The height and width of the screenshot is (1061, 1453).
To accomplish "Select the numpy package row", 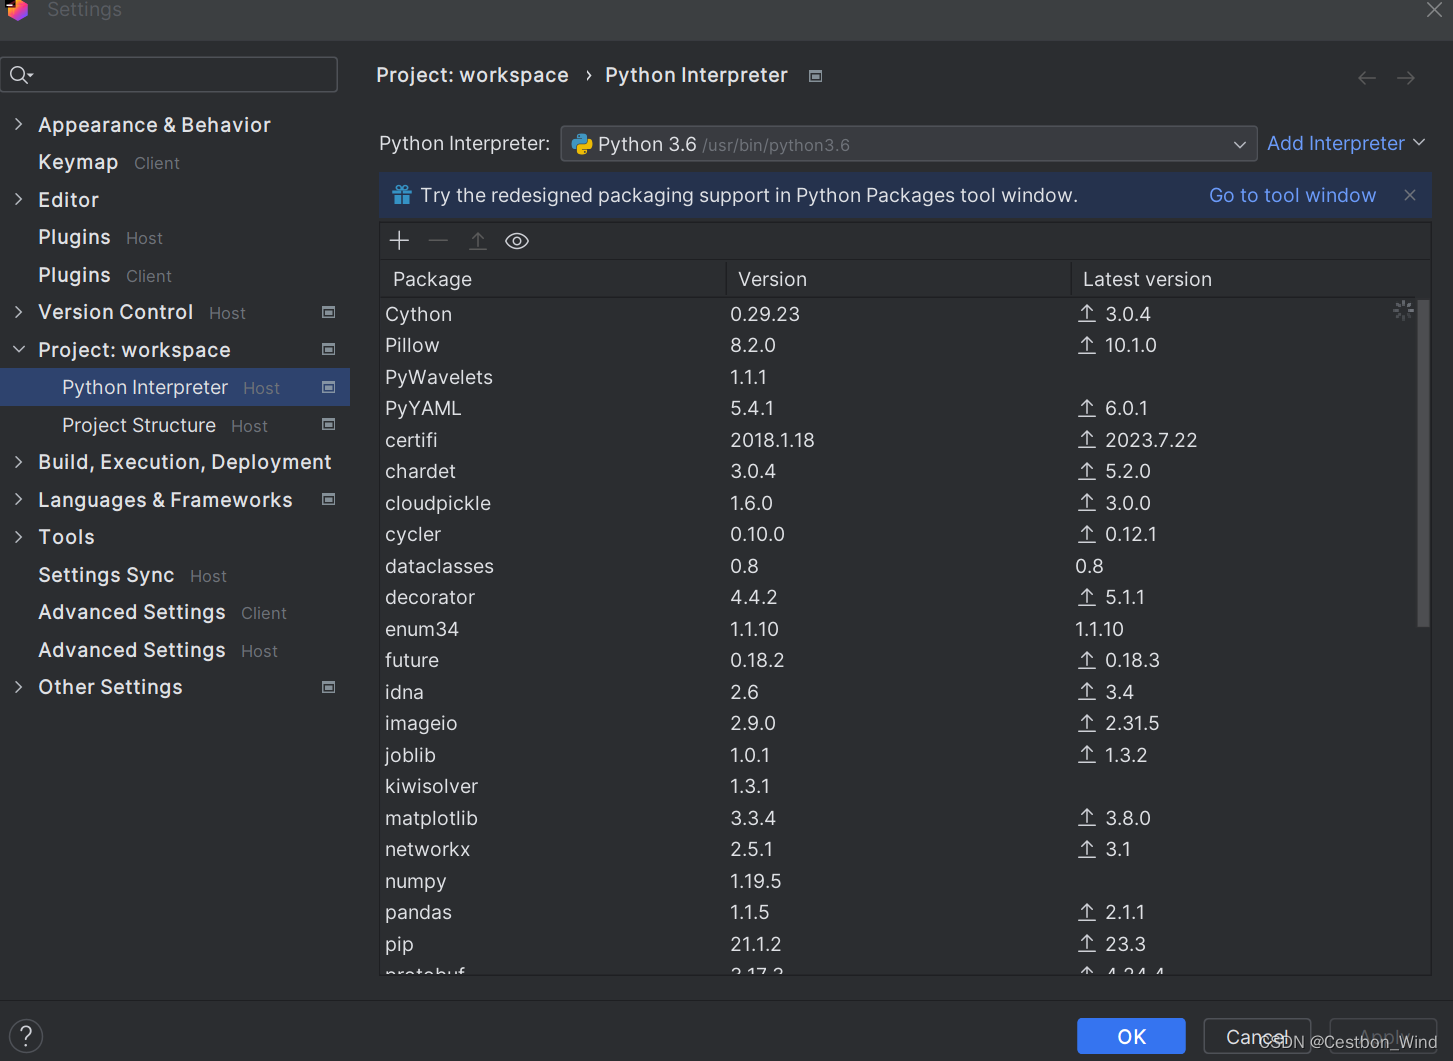I will coord(898,881).
